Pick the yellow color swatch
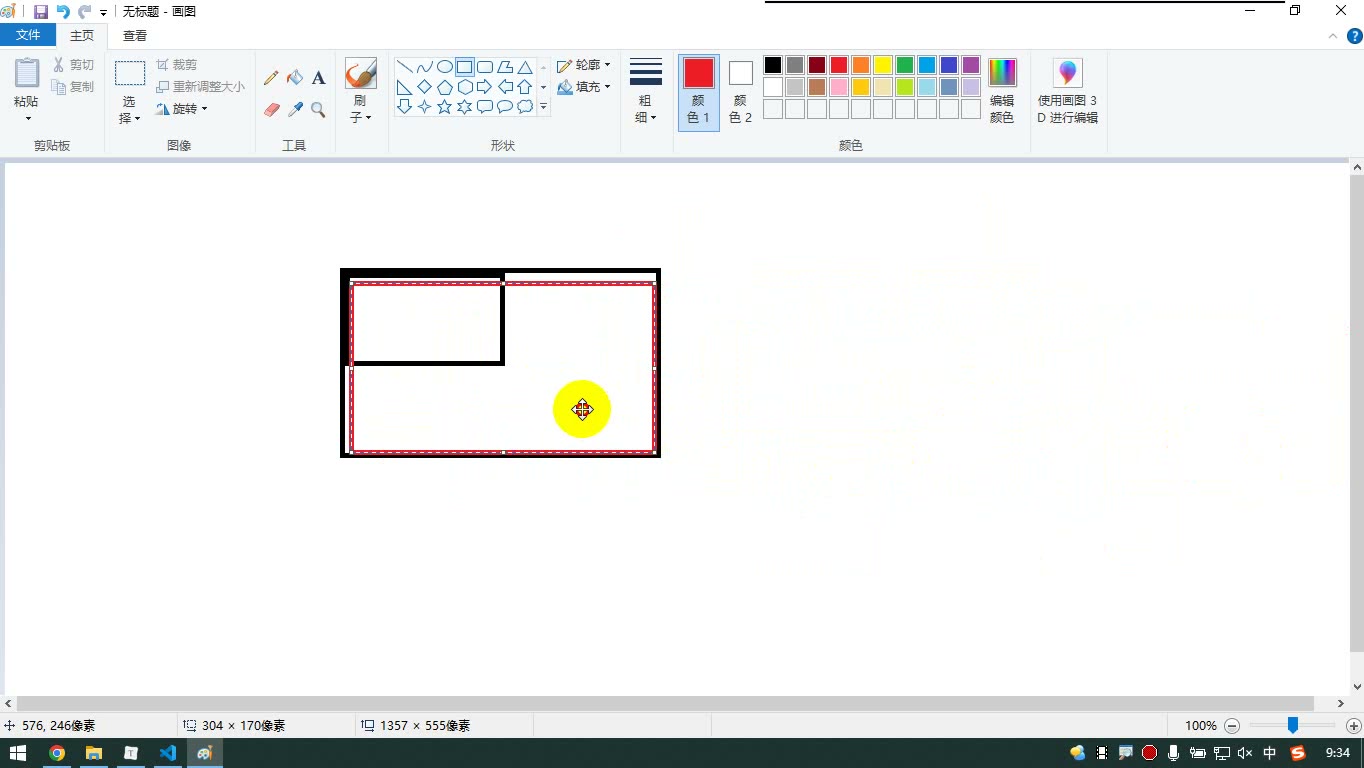 (883, 65)
